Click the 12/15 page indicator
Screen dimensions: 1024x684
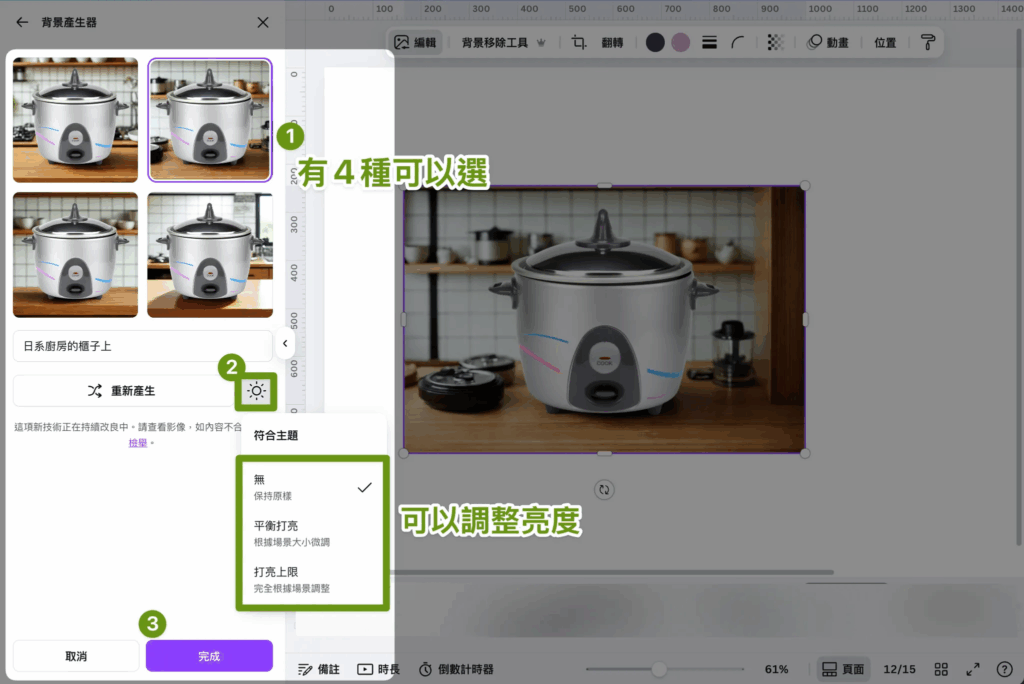899,669
